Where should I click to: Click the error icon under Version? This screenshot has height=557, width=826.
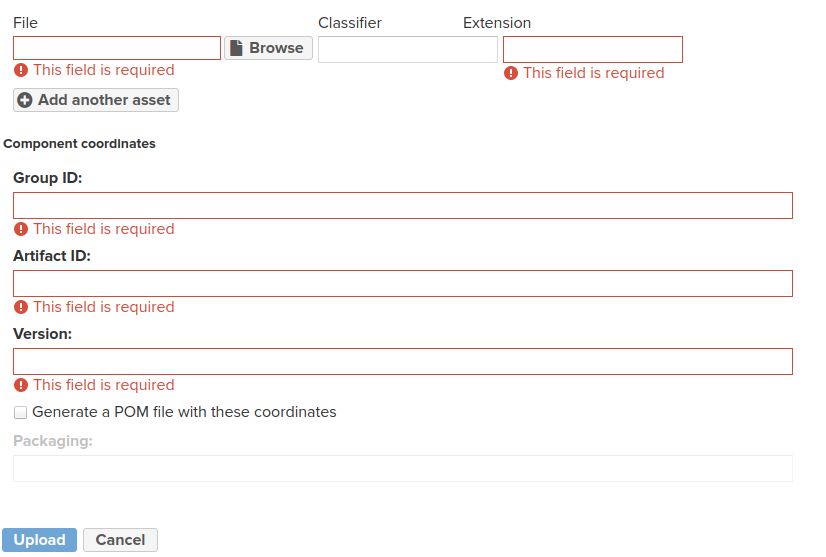click(x=21, y=385)
